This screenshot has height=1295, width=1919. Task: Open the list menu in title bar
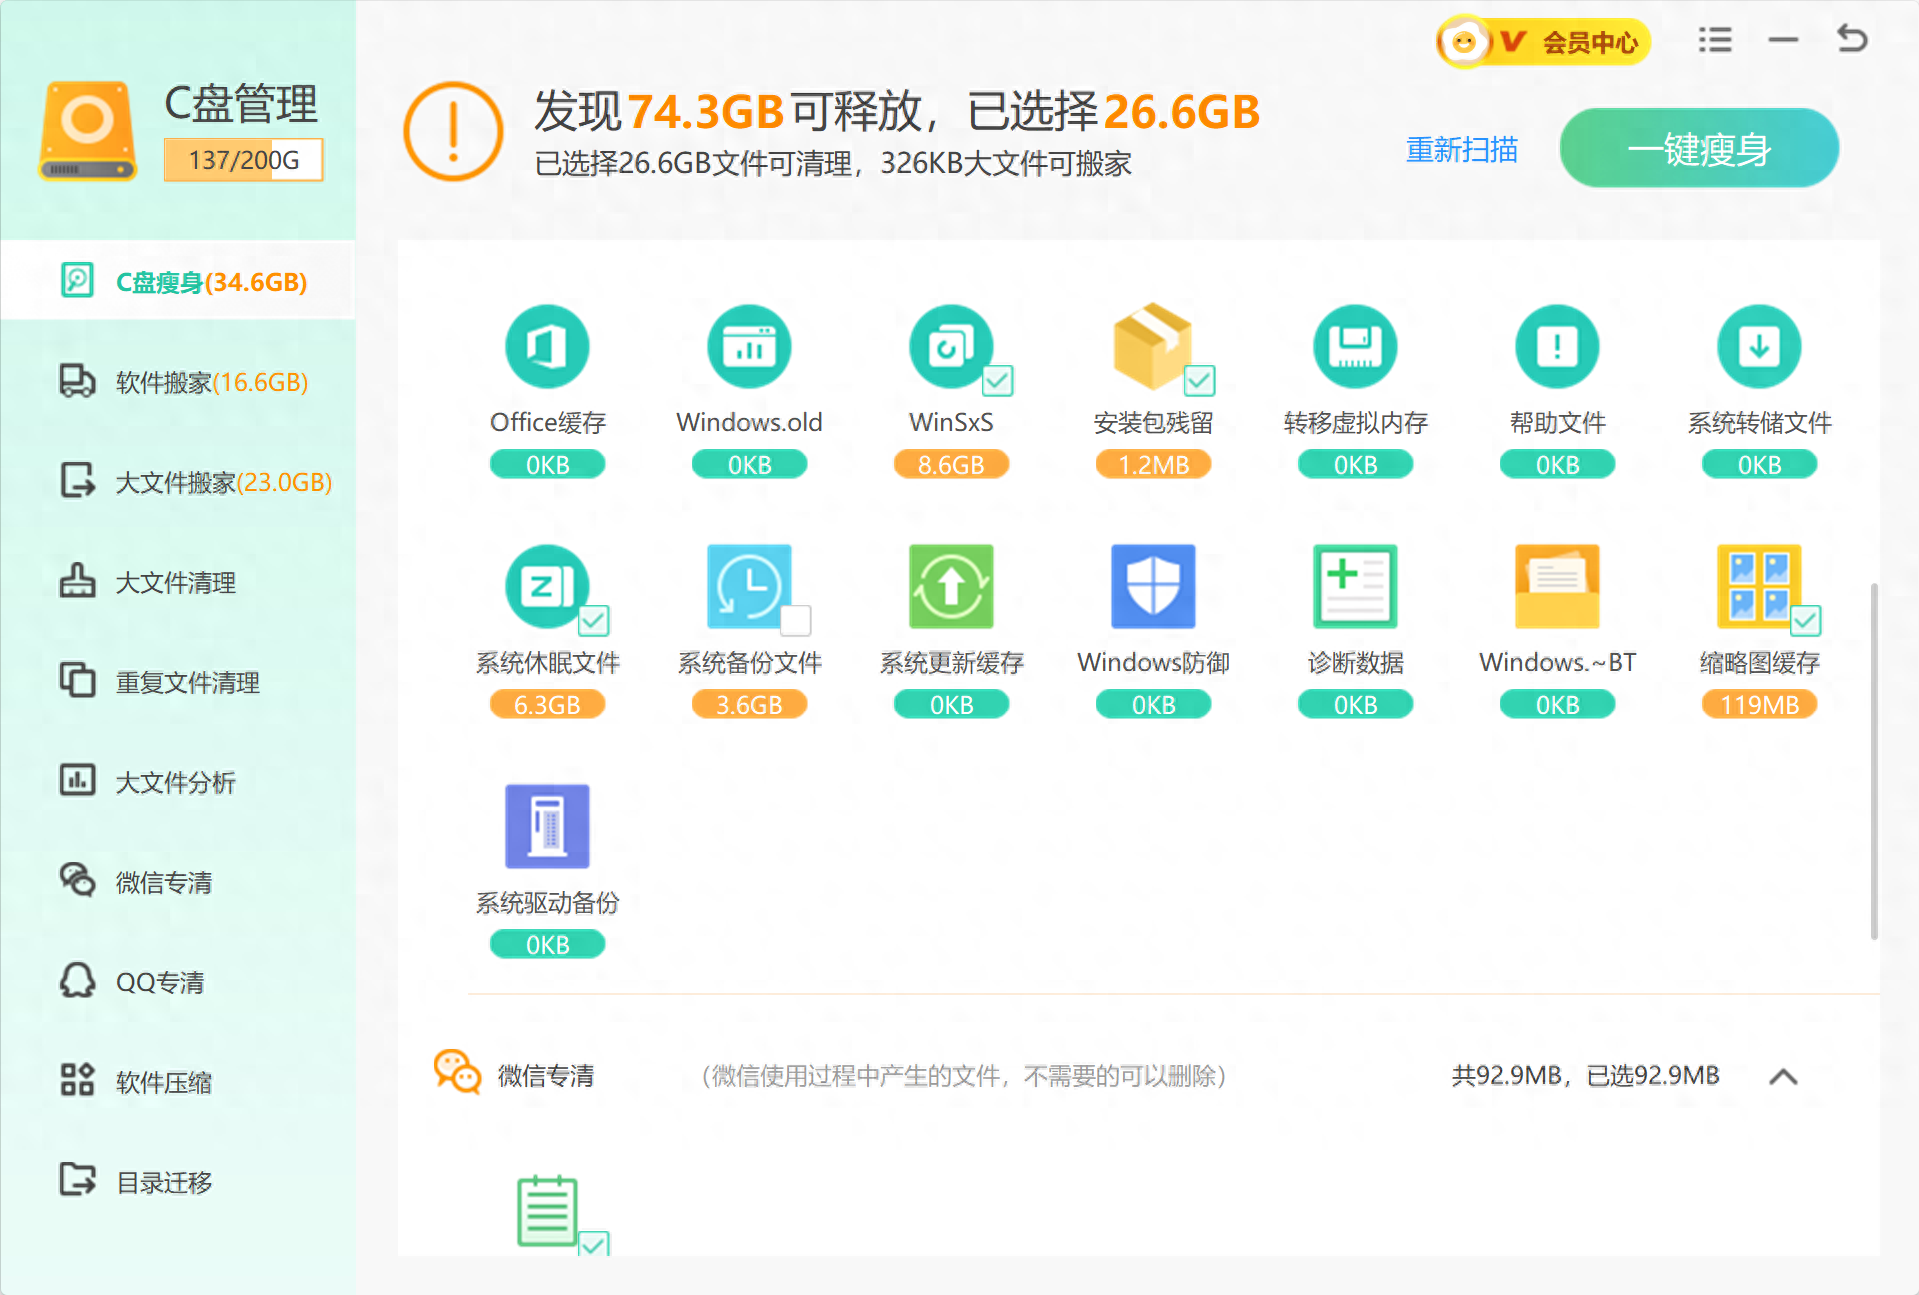tap(1714, 40)
